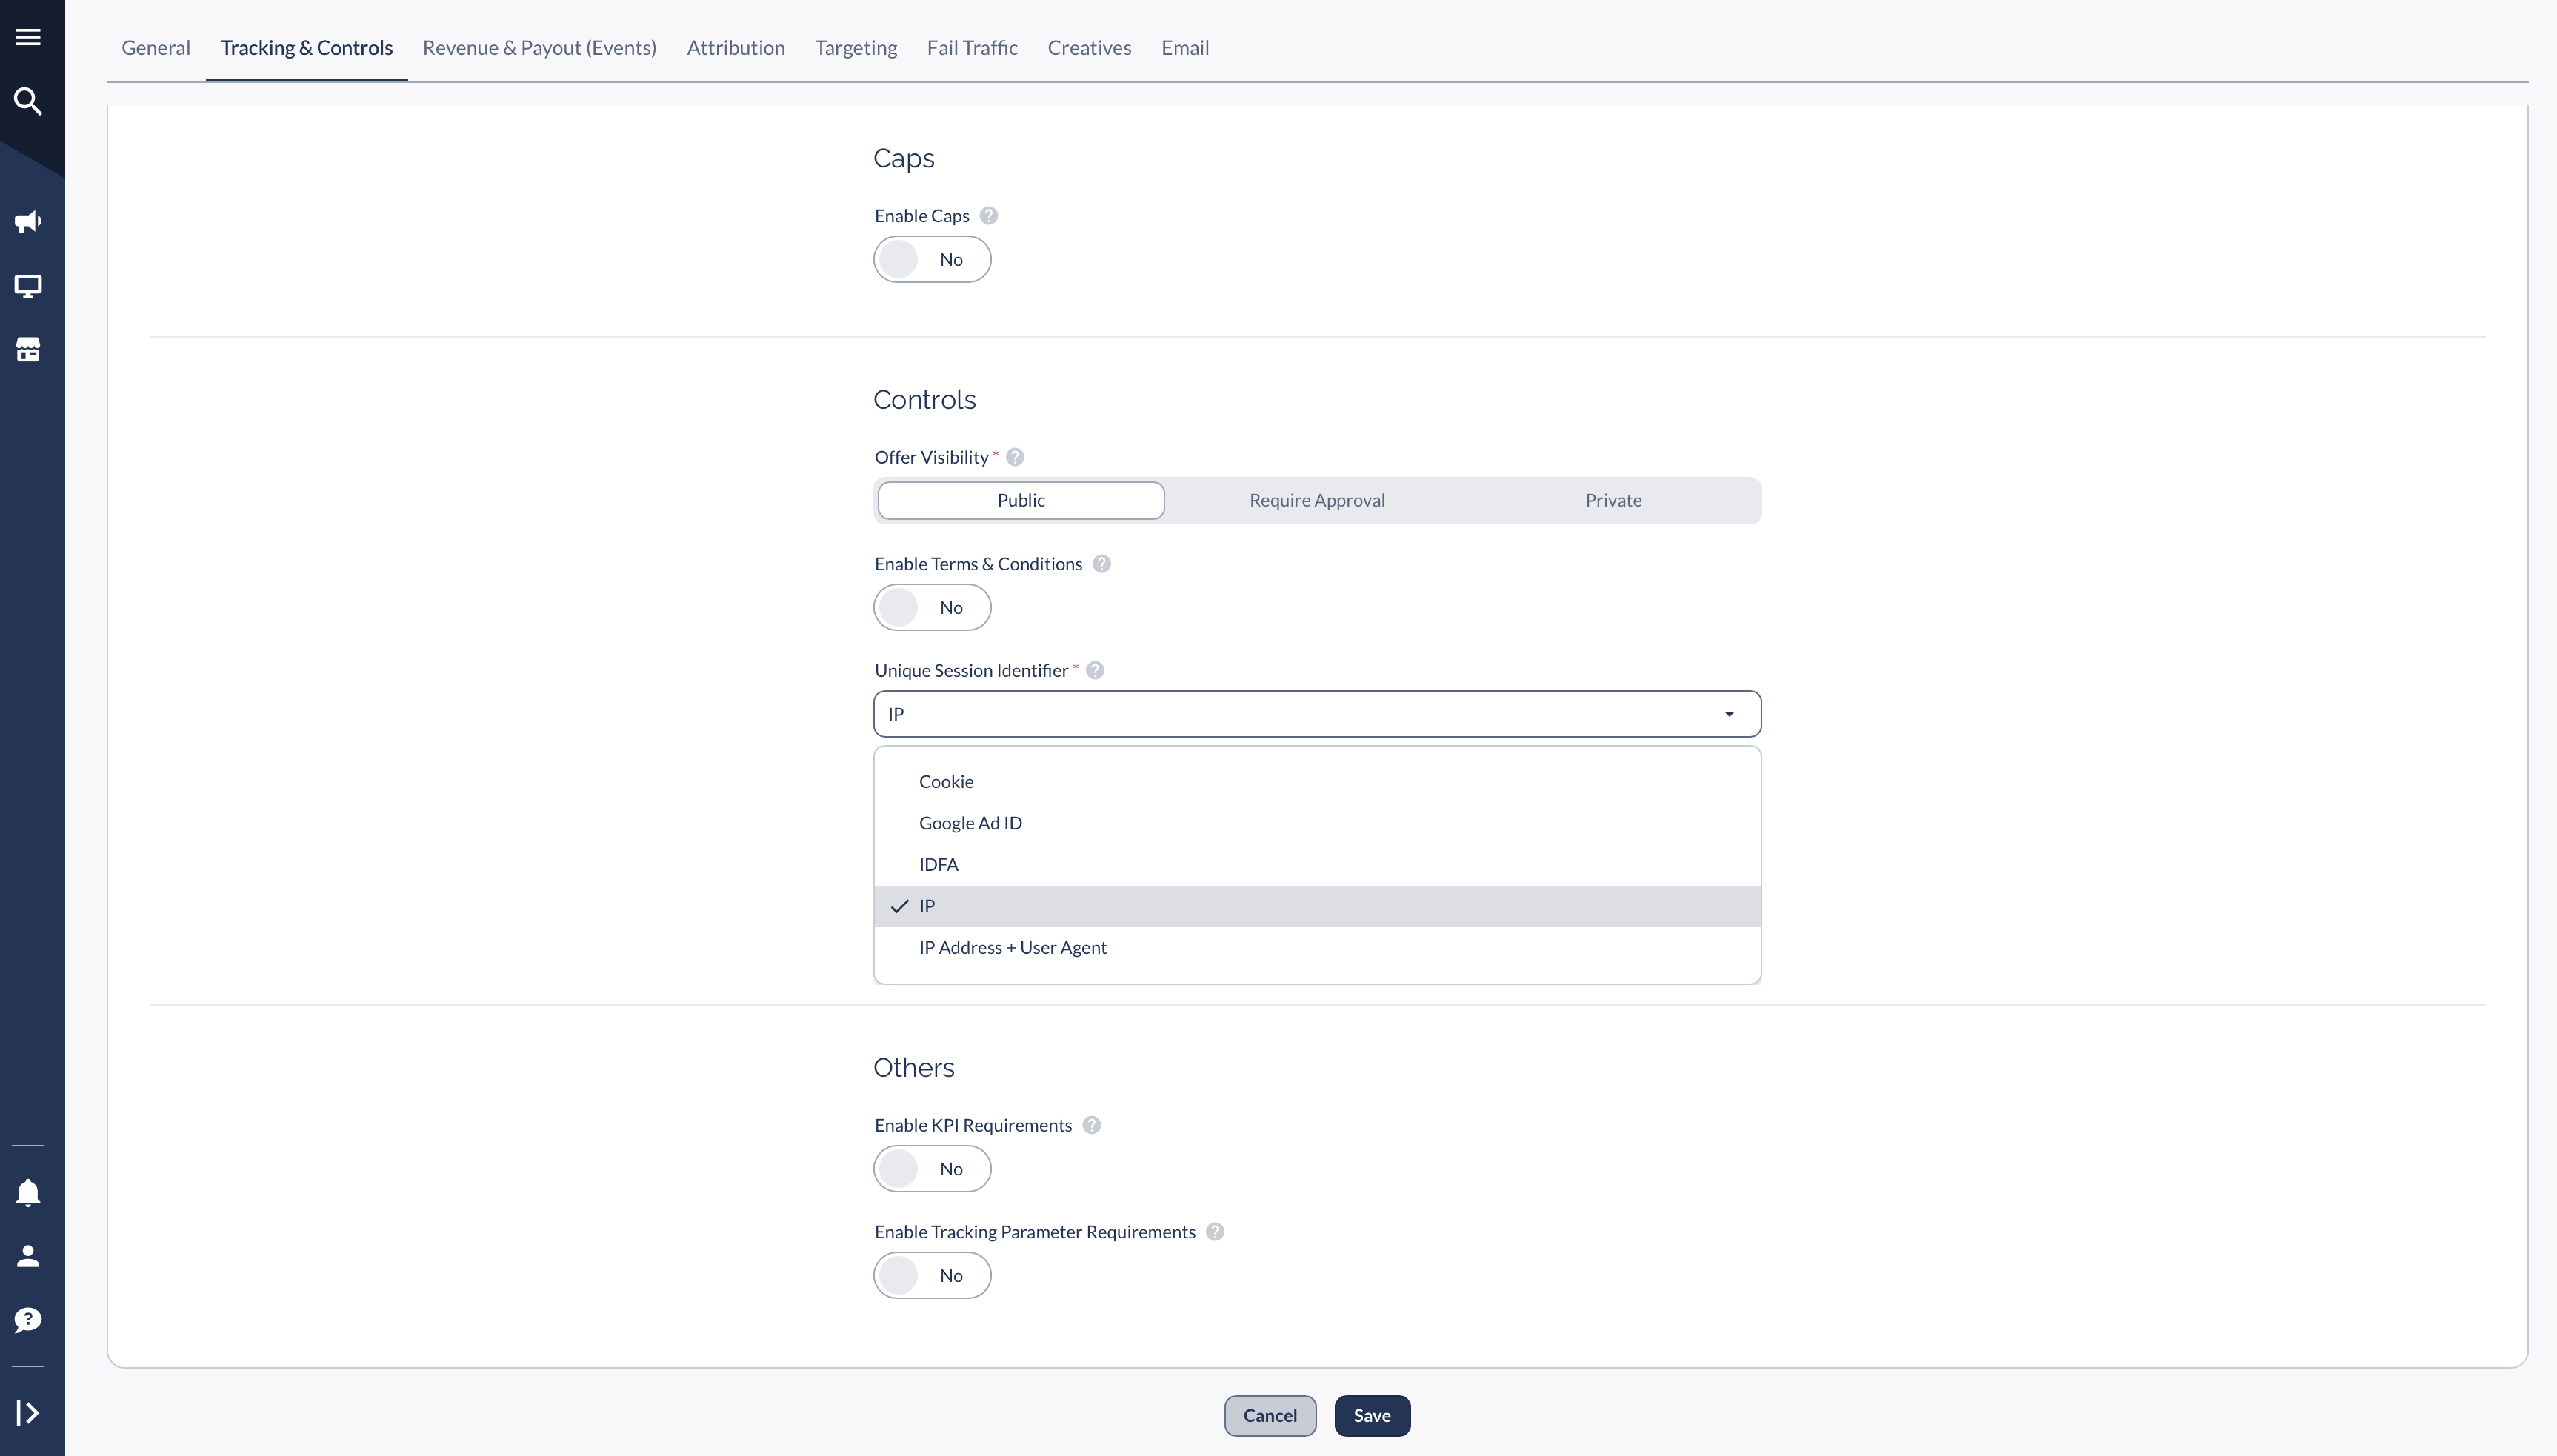Toggle Enable Tracking Parameter Requirements switch
This screenshot has height=1456, width=2557.
tap(932, 1276)
